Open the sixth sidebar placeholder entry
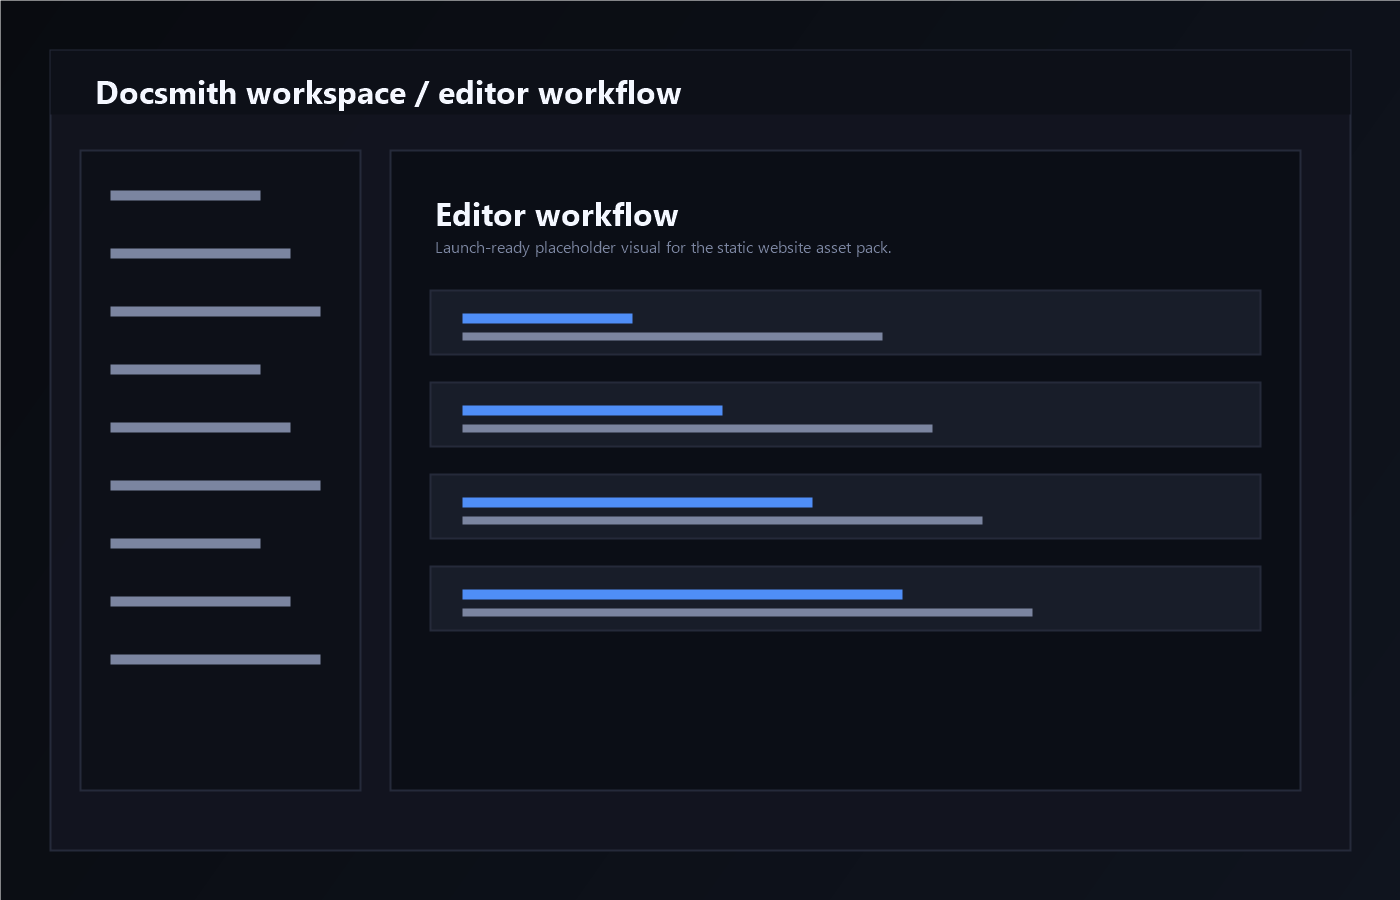Screen dimensions: 1400x900 tap(214, 485)
